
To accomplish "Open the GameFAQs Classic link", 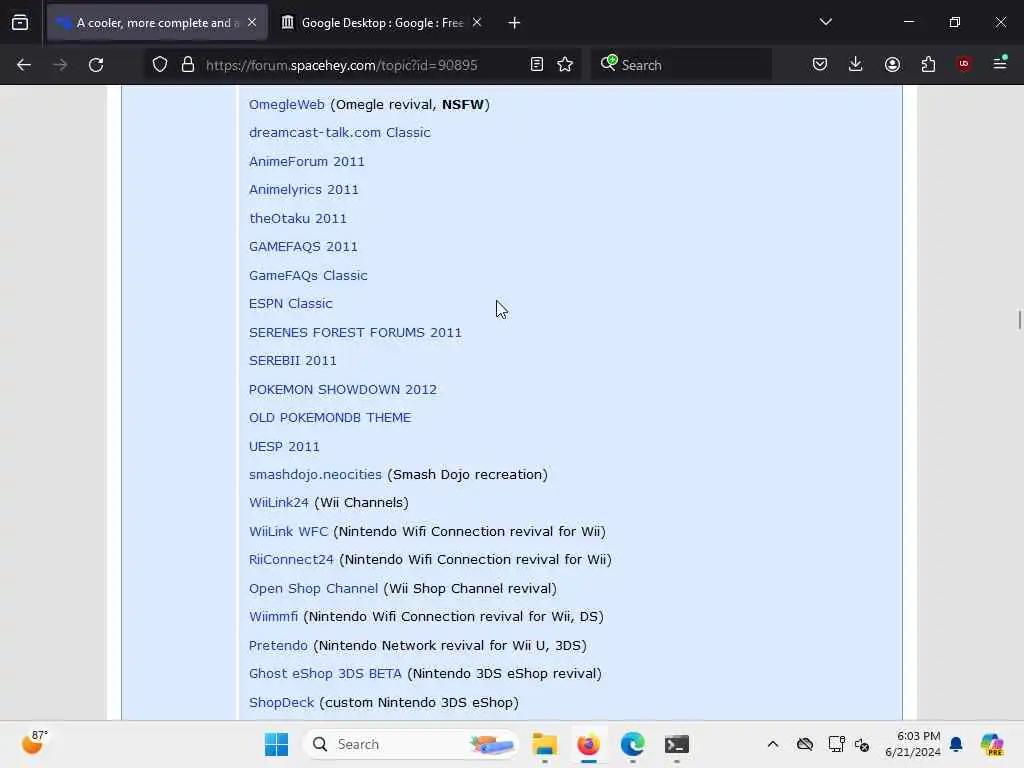I will 308,275.
